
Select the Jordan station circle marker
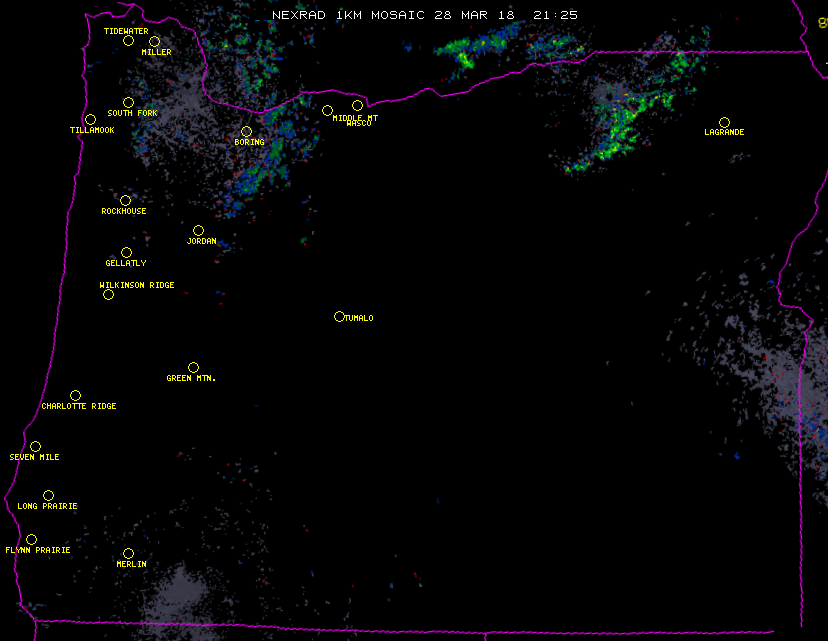(199, 231)
